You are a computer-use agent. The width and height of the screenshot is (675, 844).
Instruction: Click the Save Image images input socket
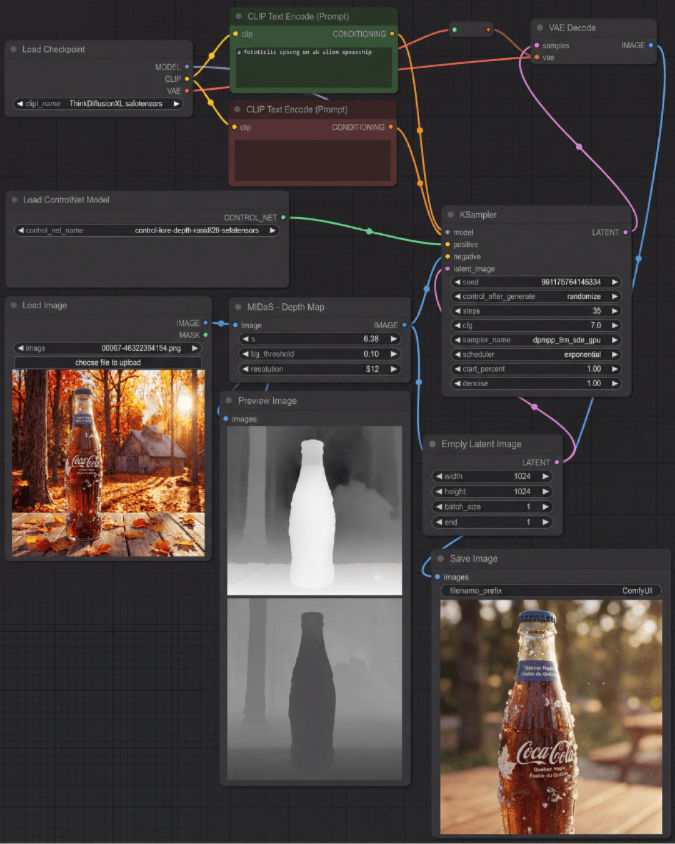click(x=437, y=577)
